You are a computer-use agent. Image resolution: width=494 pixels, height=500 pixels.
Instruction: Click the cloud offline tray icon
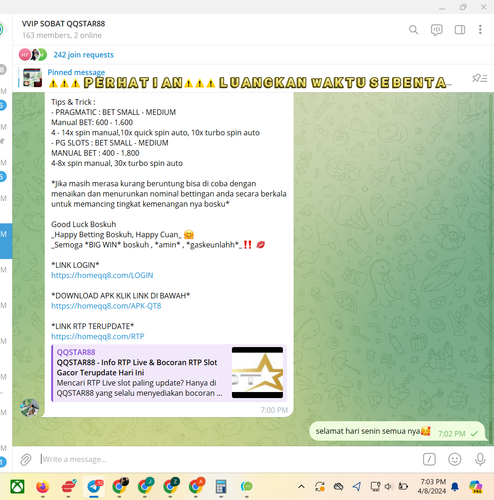tap(338, 487)
